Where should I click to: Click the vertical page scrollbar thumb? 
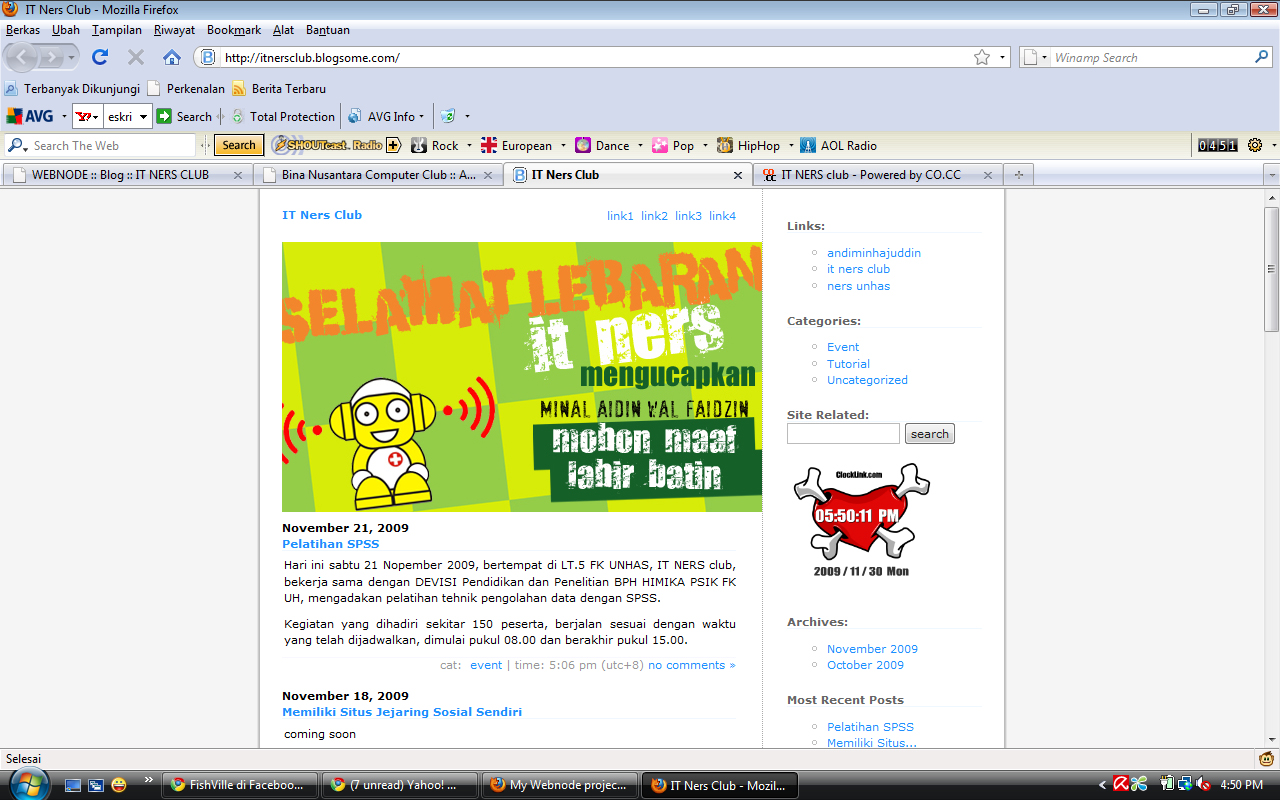[1271, 268]
